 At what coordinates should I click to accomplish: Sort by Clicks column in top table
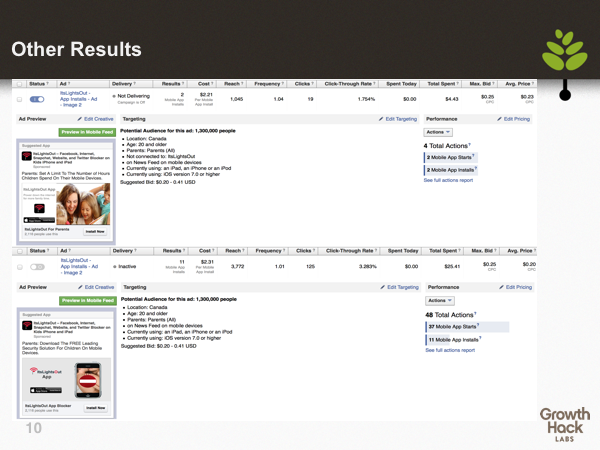coord(304,84)
